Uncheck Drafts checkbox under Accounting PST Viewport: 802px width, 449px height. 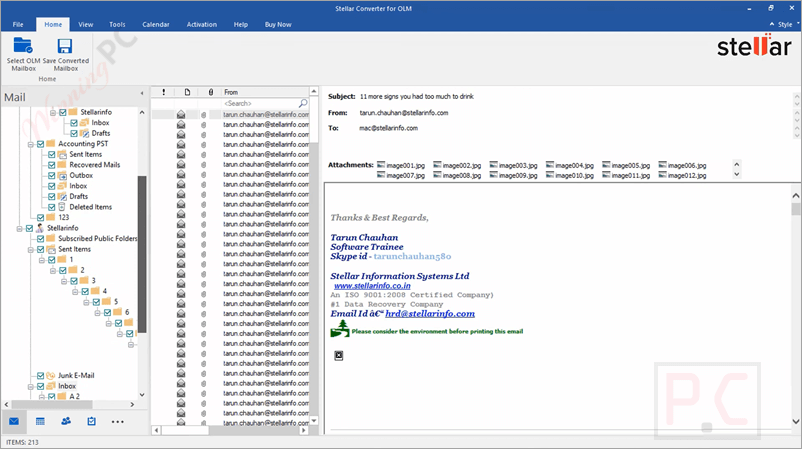point(52,196)
